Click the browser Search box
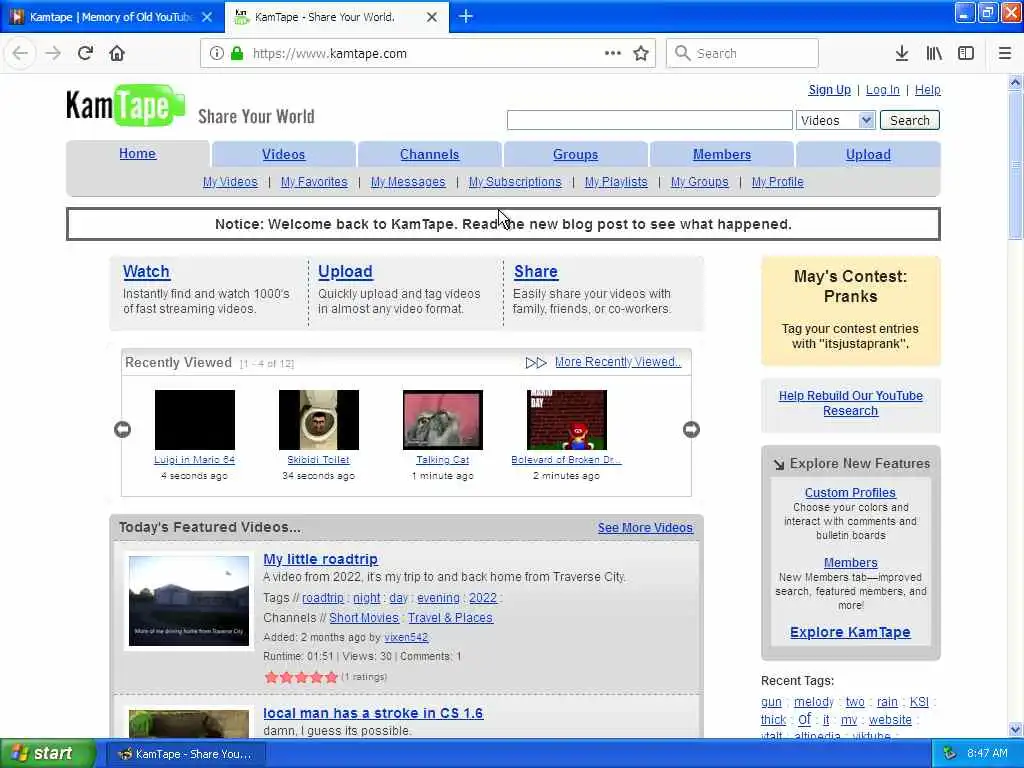The height and width of the screenshot is (768, 1024). pyautogui.click(x=743, y=54)
